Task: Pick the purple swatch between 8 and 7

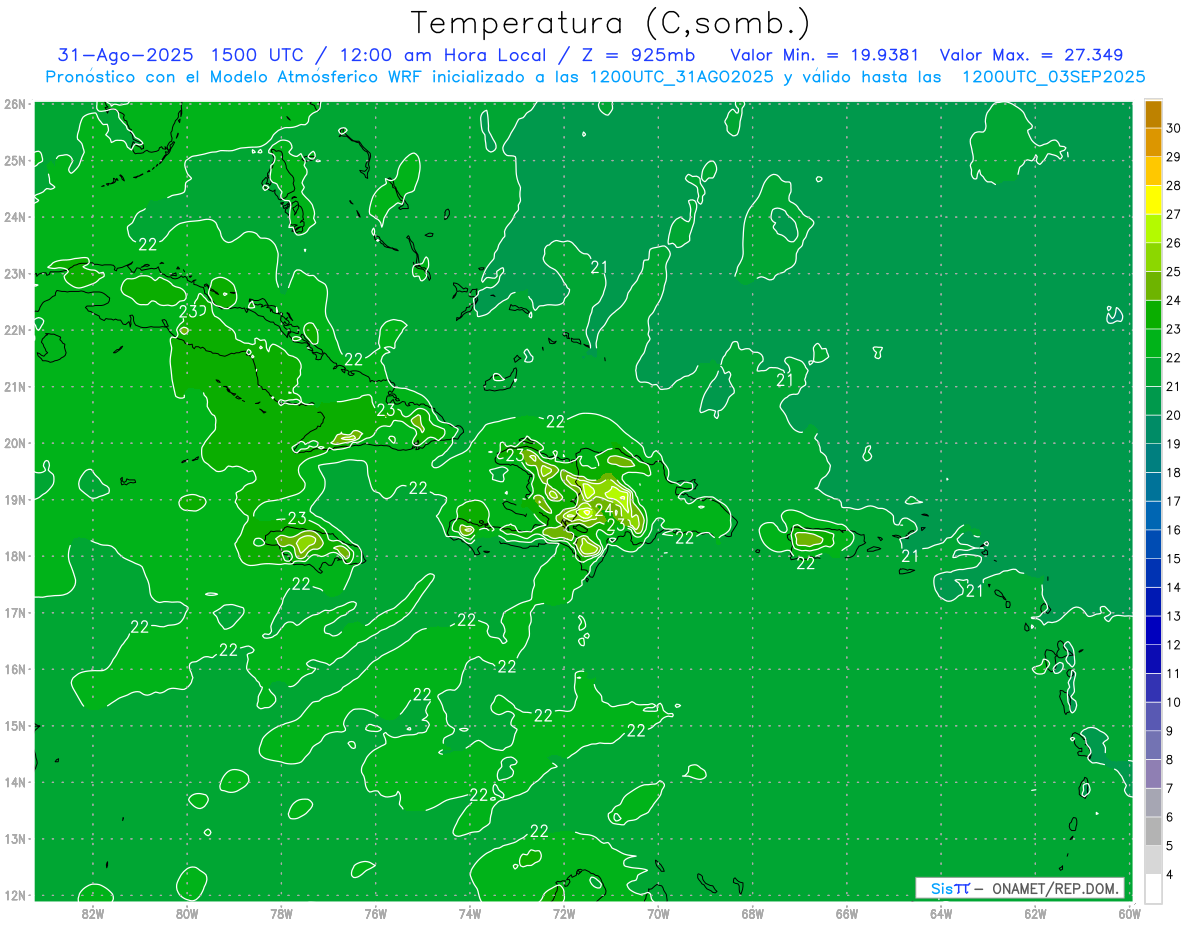Action: pyautogui.click(x=1153, y=774)
